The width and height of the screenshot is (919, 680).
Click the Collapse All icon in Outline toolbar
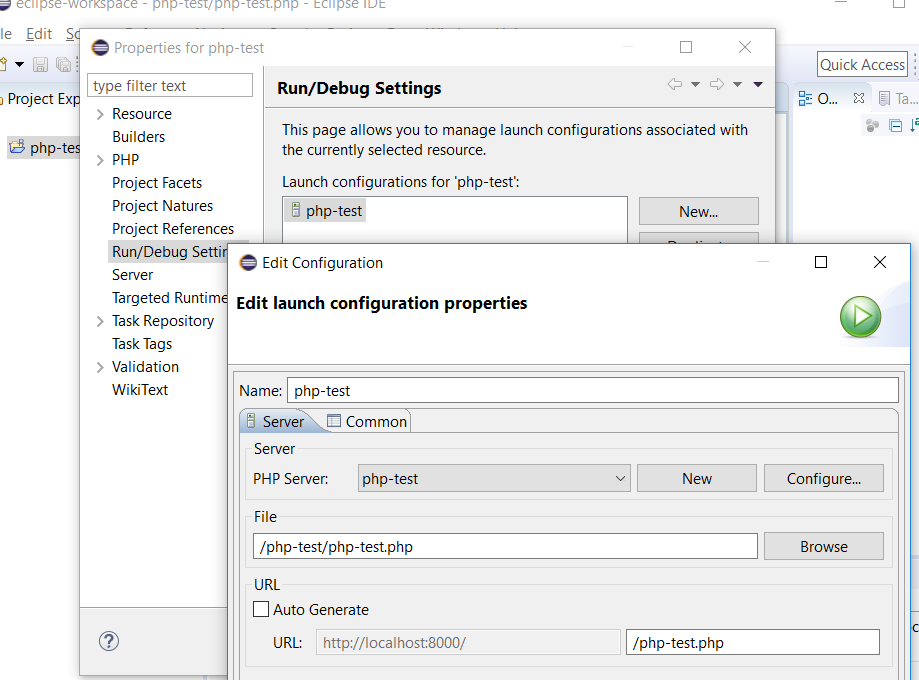point(895,125)
